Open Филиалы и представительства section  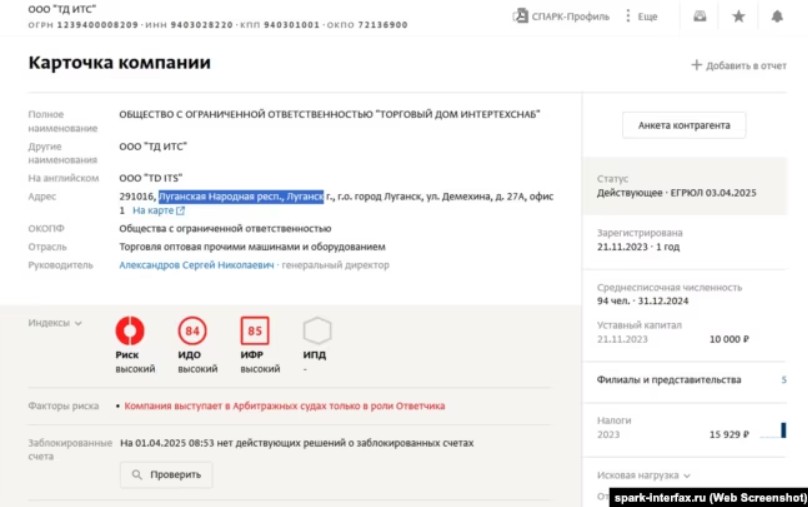pyautogui.click(x=669, y=380)
